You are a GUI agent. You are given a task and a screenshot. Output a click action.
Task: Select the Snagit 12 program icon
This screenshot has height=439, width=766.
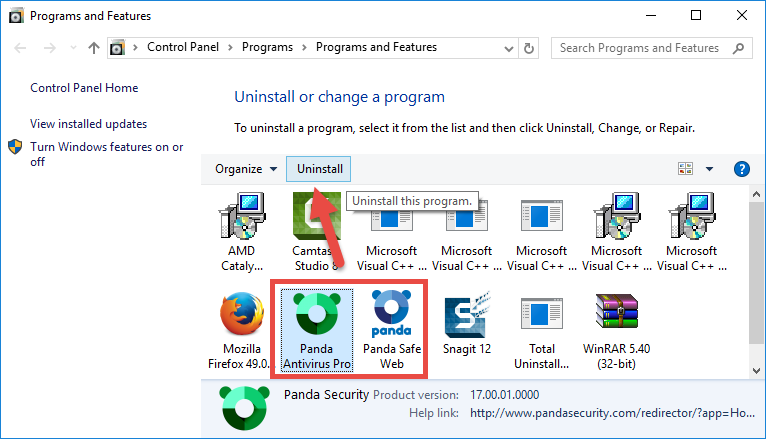(x=467, y=314)
